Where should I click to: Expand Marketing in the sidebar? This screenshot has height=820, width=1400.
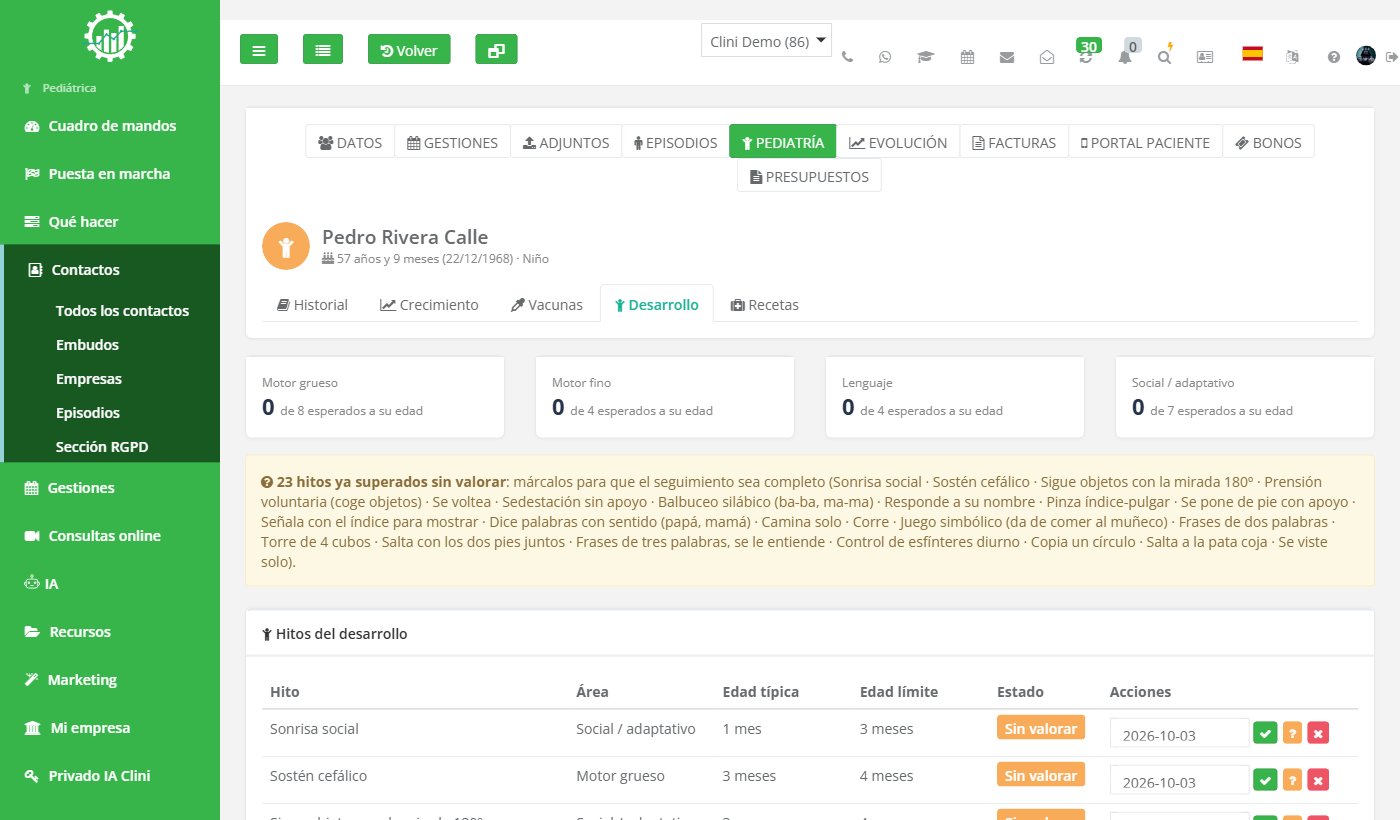[110, 679]
